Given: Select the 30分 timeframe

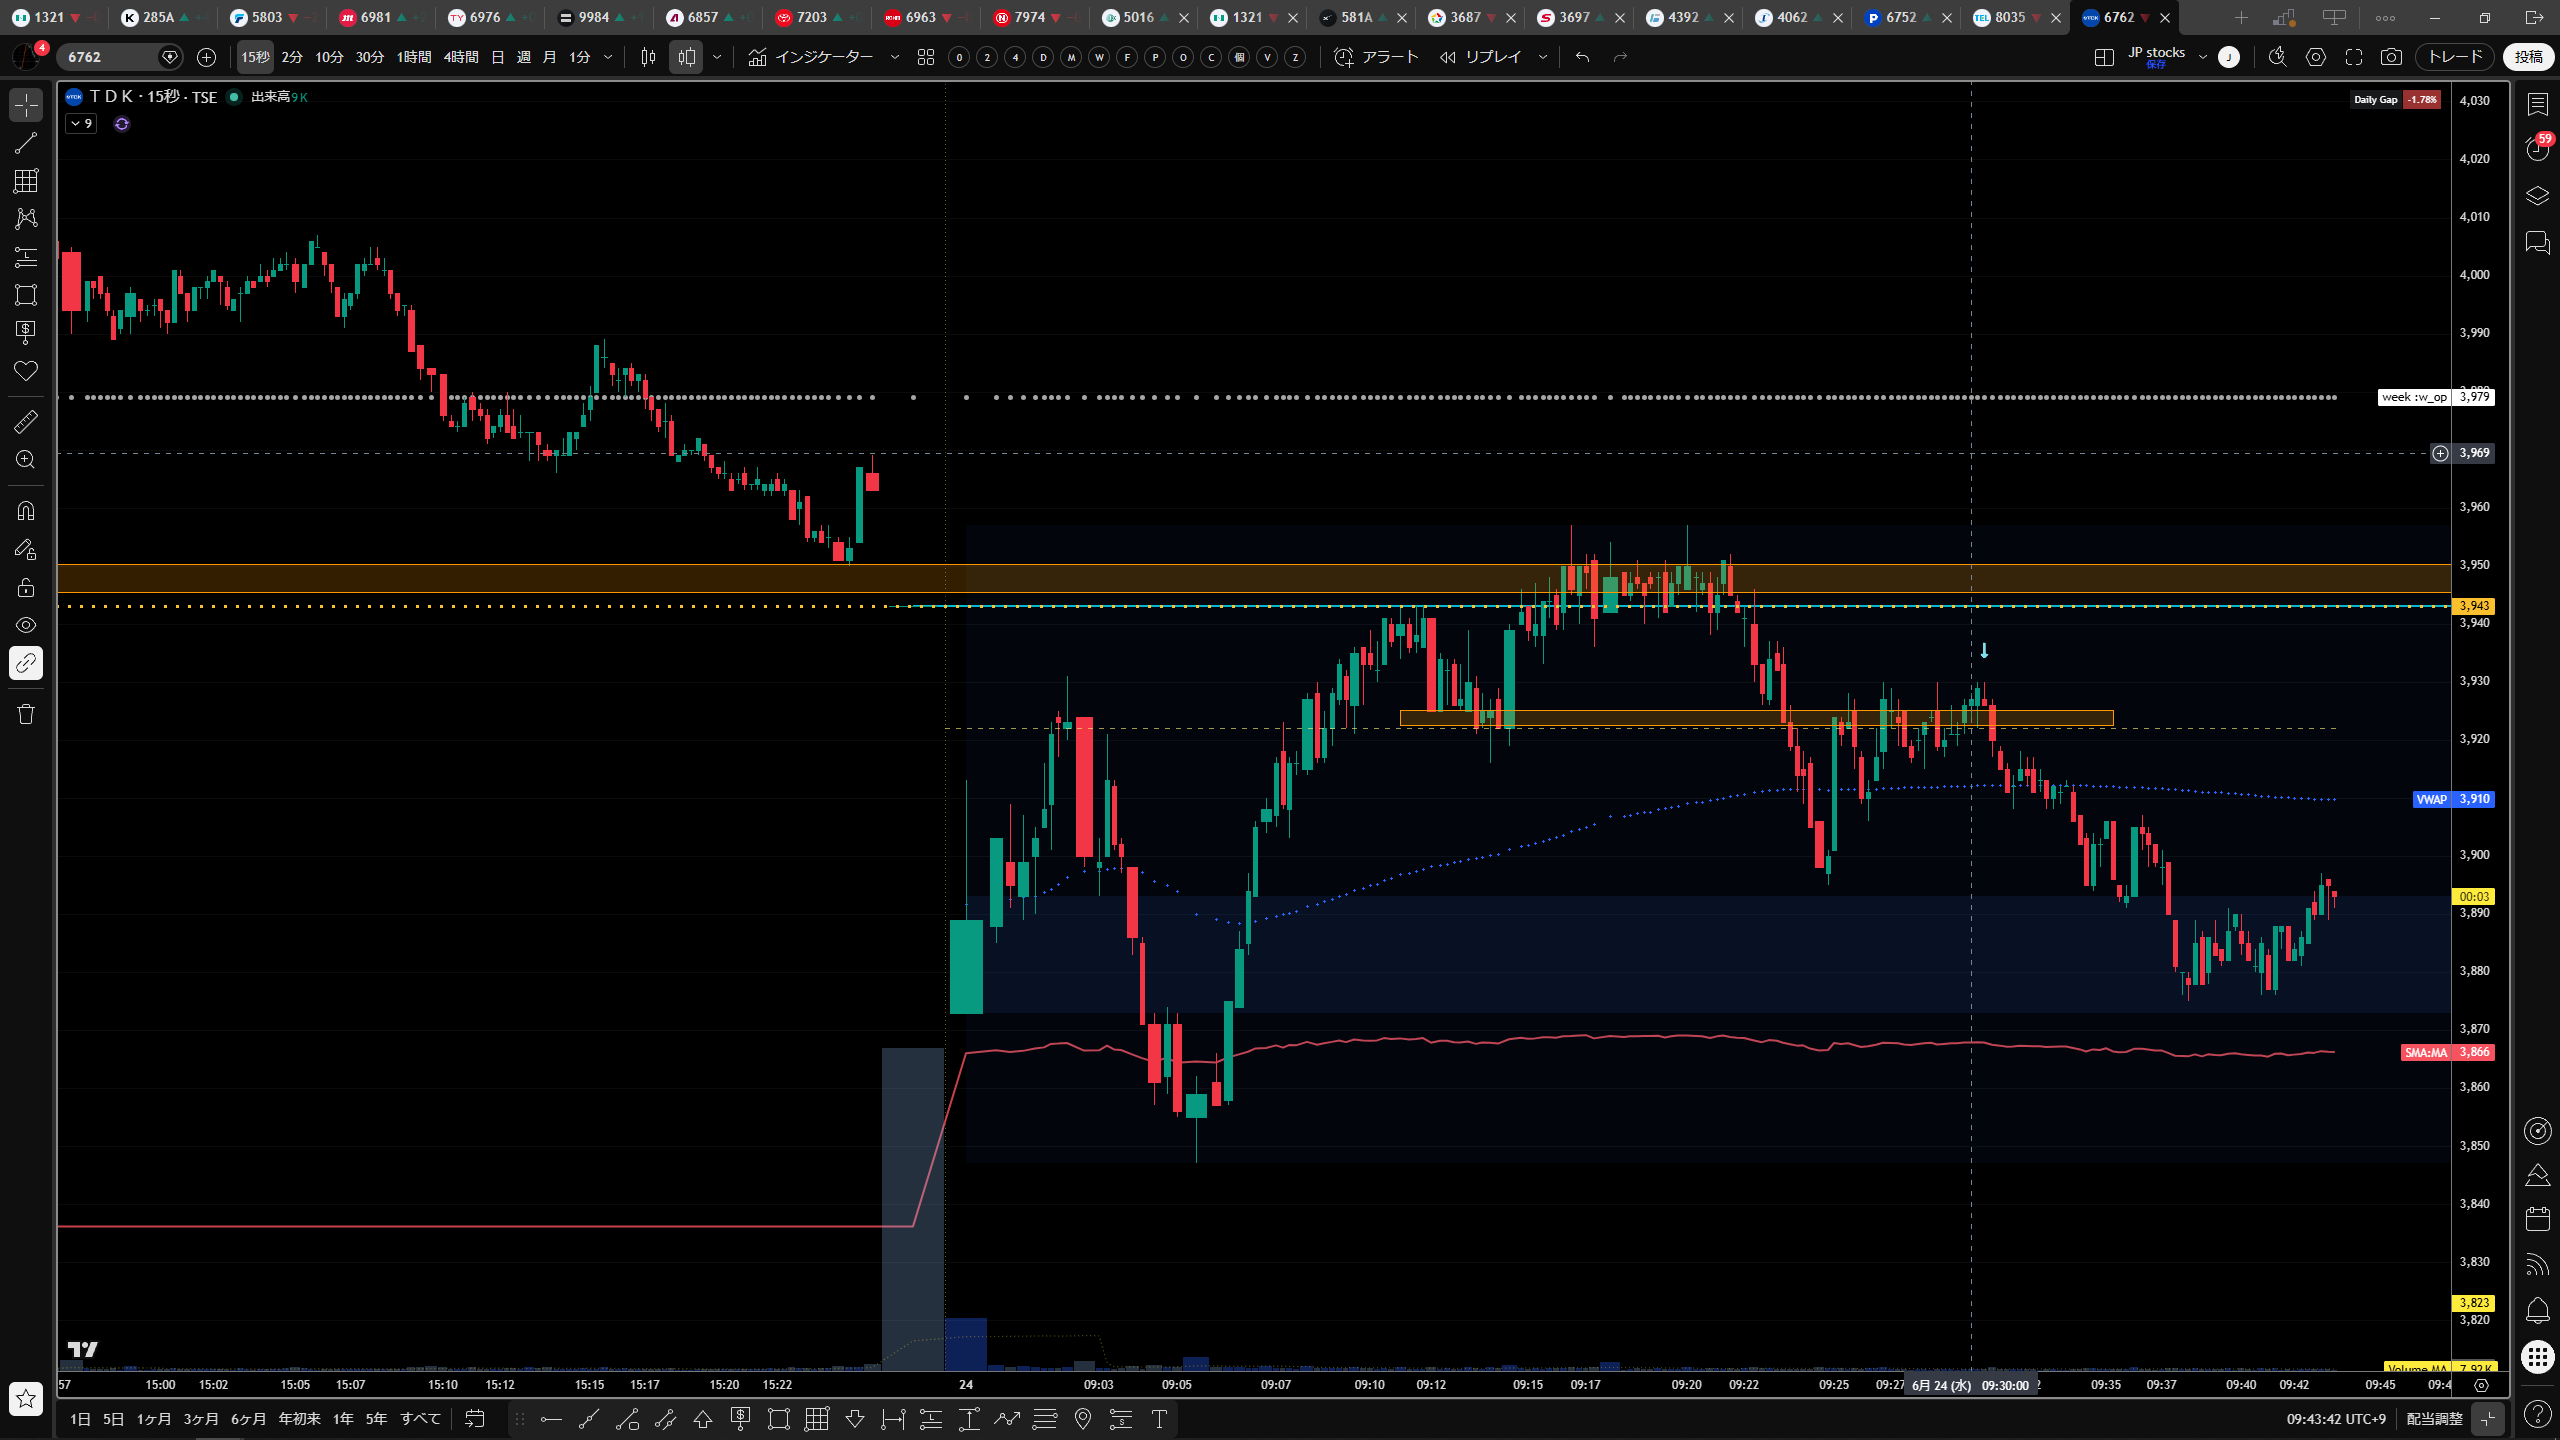Looking at the screenshot, I should [369, 57].
